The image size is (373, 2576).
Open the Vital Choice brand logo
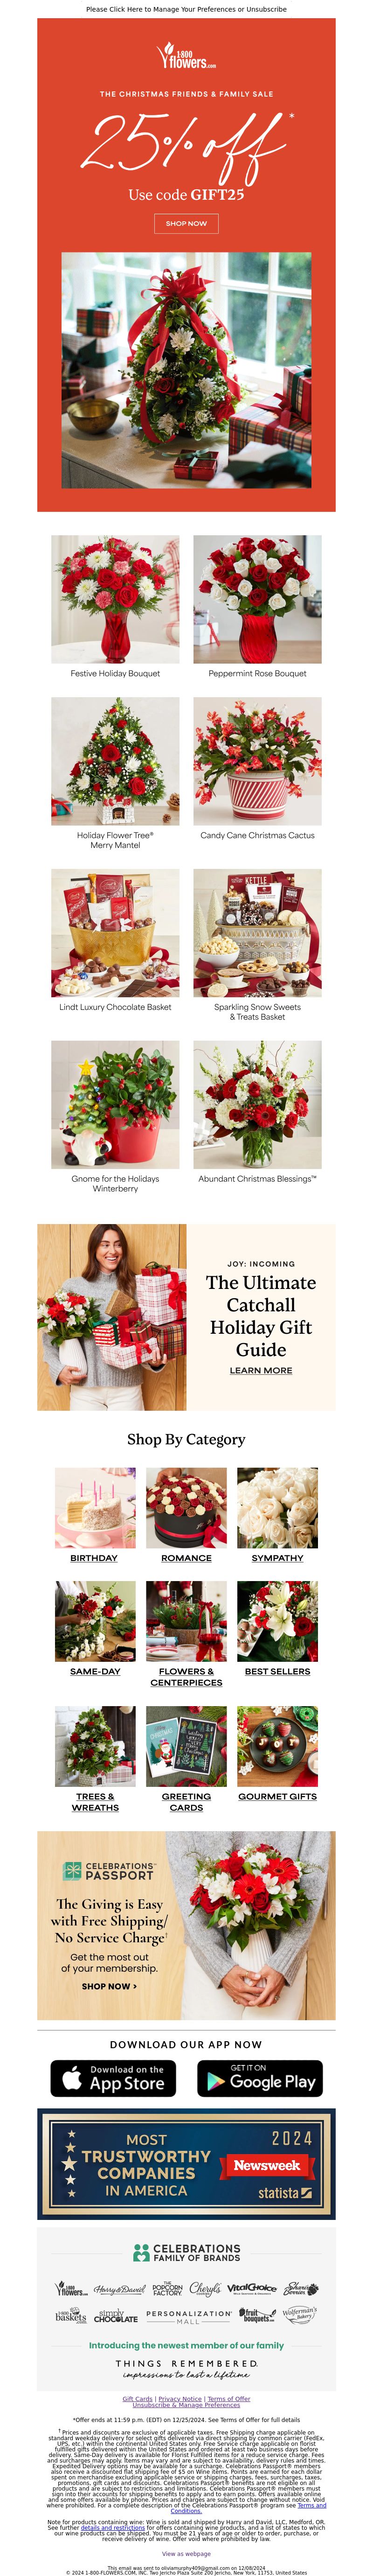click(251, 2288)
